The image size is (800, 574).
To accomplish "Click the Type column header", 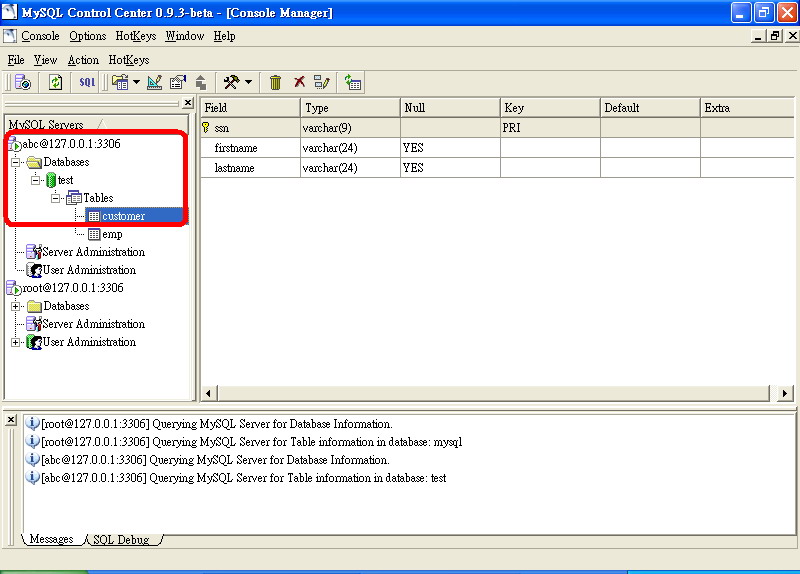I will click(x=350, y=108).
